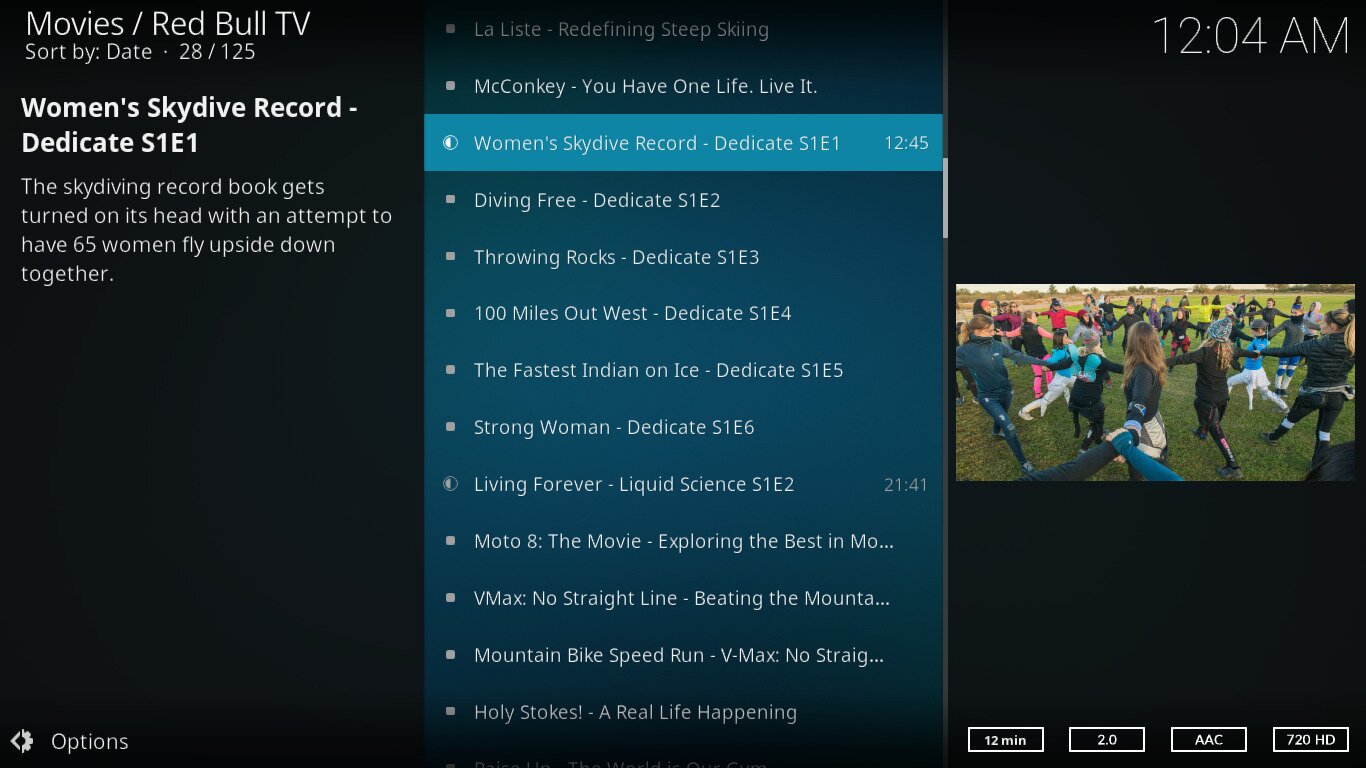Image resolution: width=1366 pixels, height=768 pixels.
Task: Open 100 Miles Out West episode
Action: [683, 313]
